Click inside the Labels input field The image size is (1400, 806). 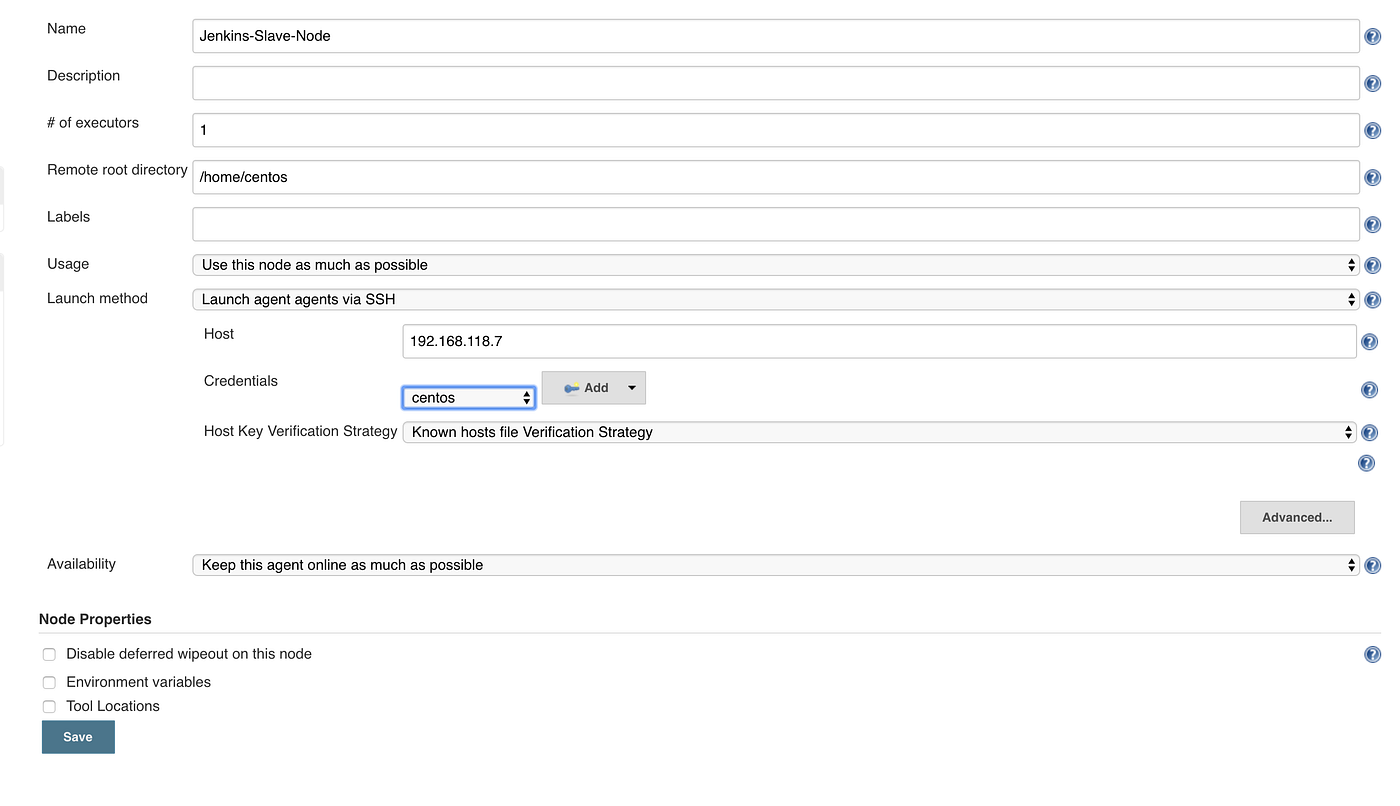coord(700,224)
